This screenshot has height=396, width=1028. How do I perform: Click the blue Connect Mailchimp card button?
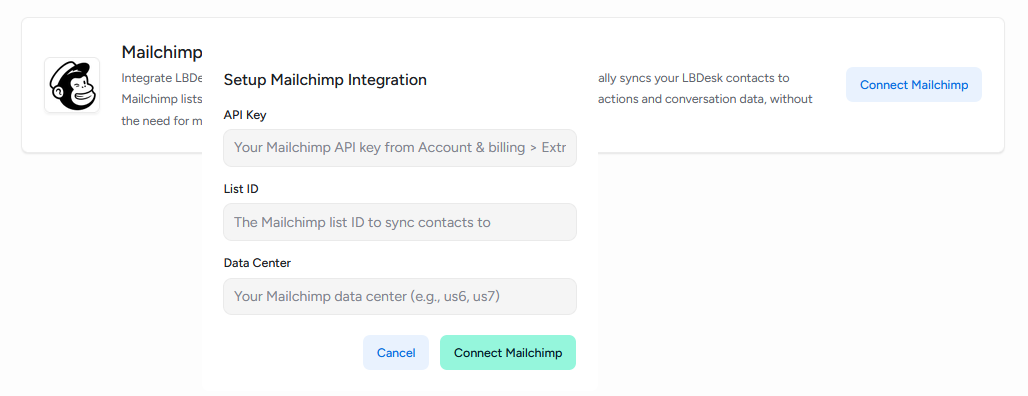[x=914, y=85]
